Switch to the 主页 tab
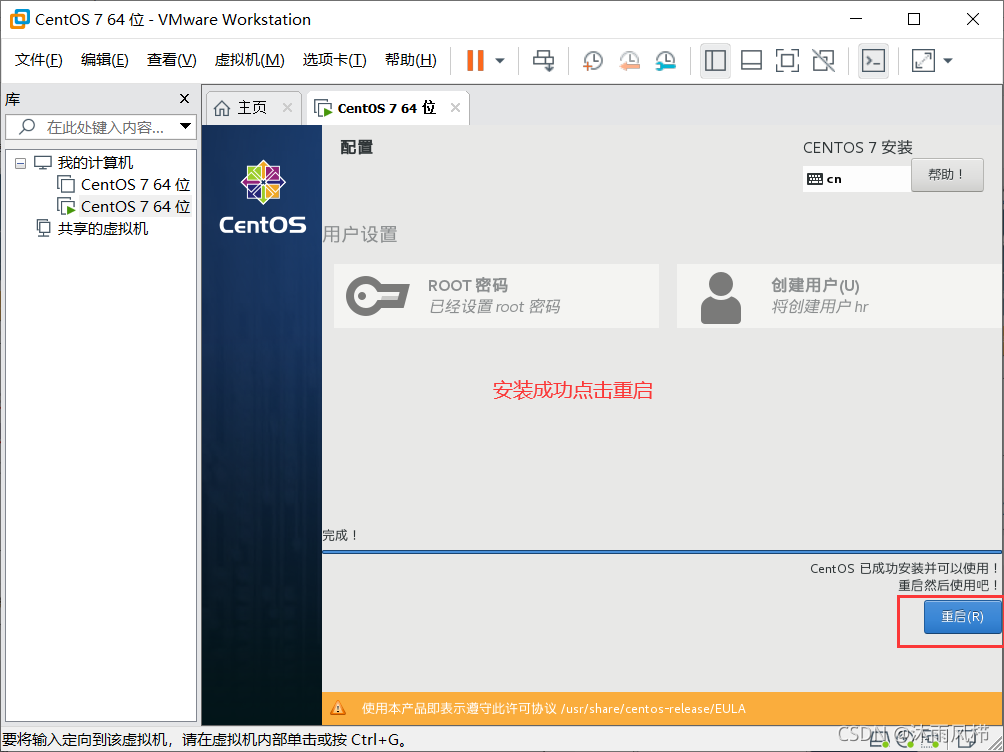Screen dimensions: 1004x752 (252, 107)
